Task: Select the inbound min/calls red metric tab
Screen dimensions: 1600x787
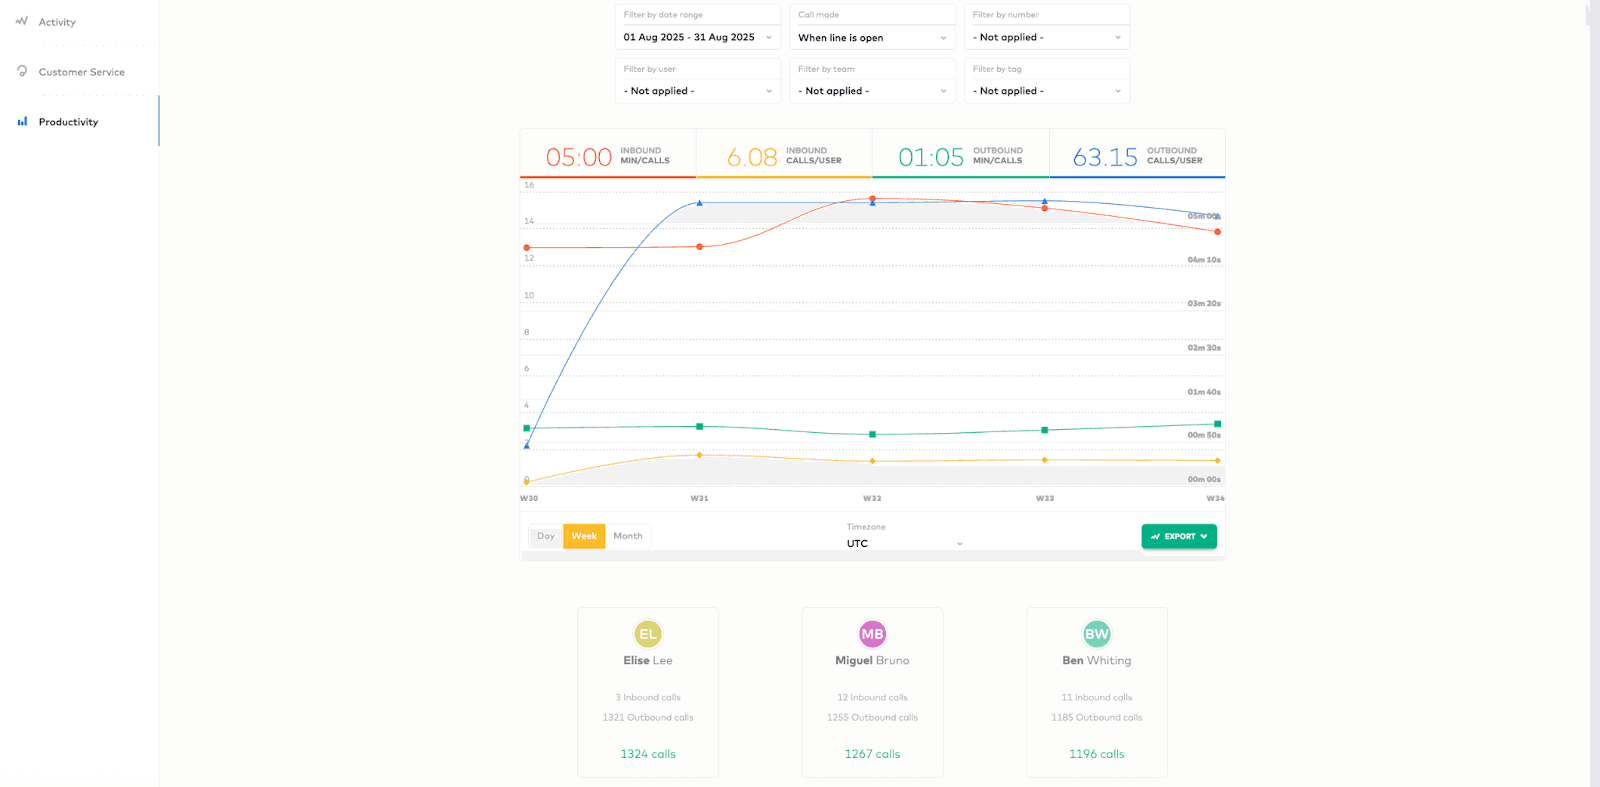Action: [608, 157]
